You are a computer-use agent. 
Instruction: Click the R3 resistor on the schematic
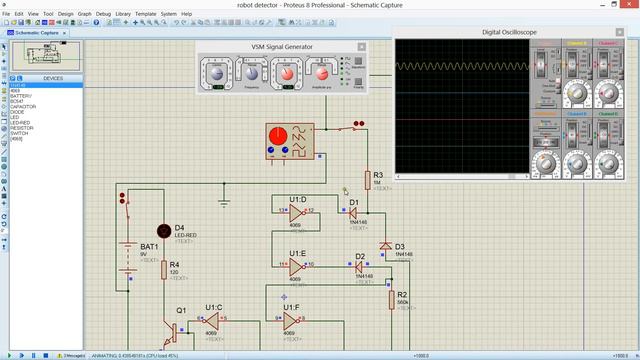click(368, 180)
